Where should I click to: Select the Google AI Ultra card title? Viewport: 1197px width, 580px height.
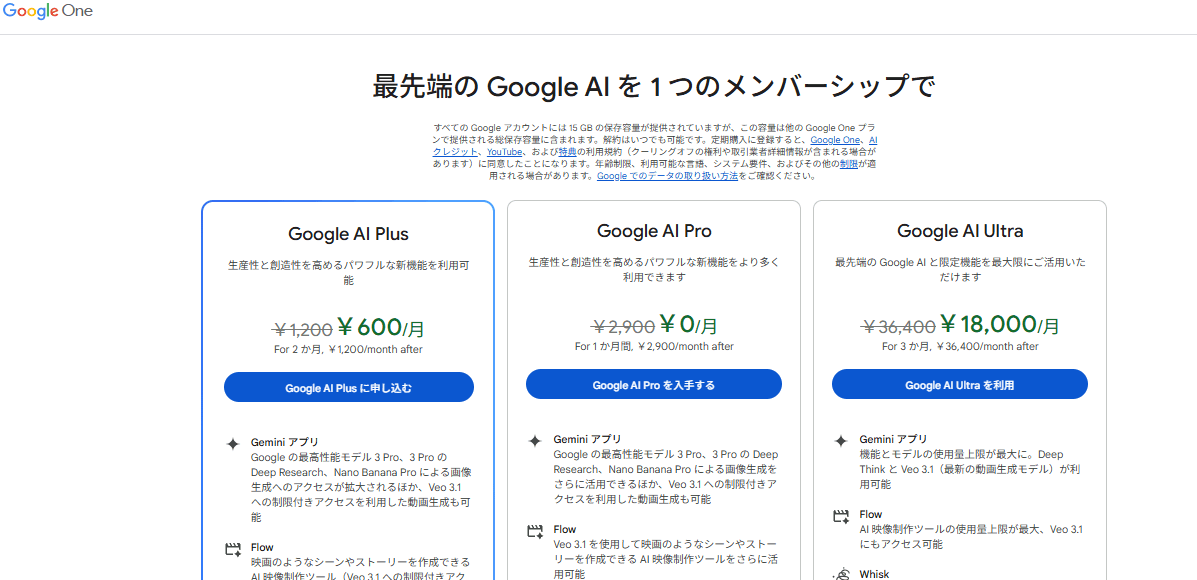960,231
